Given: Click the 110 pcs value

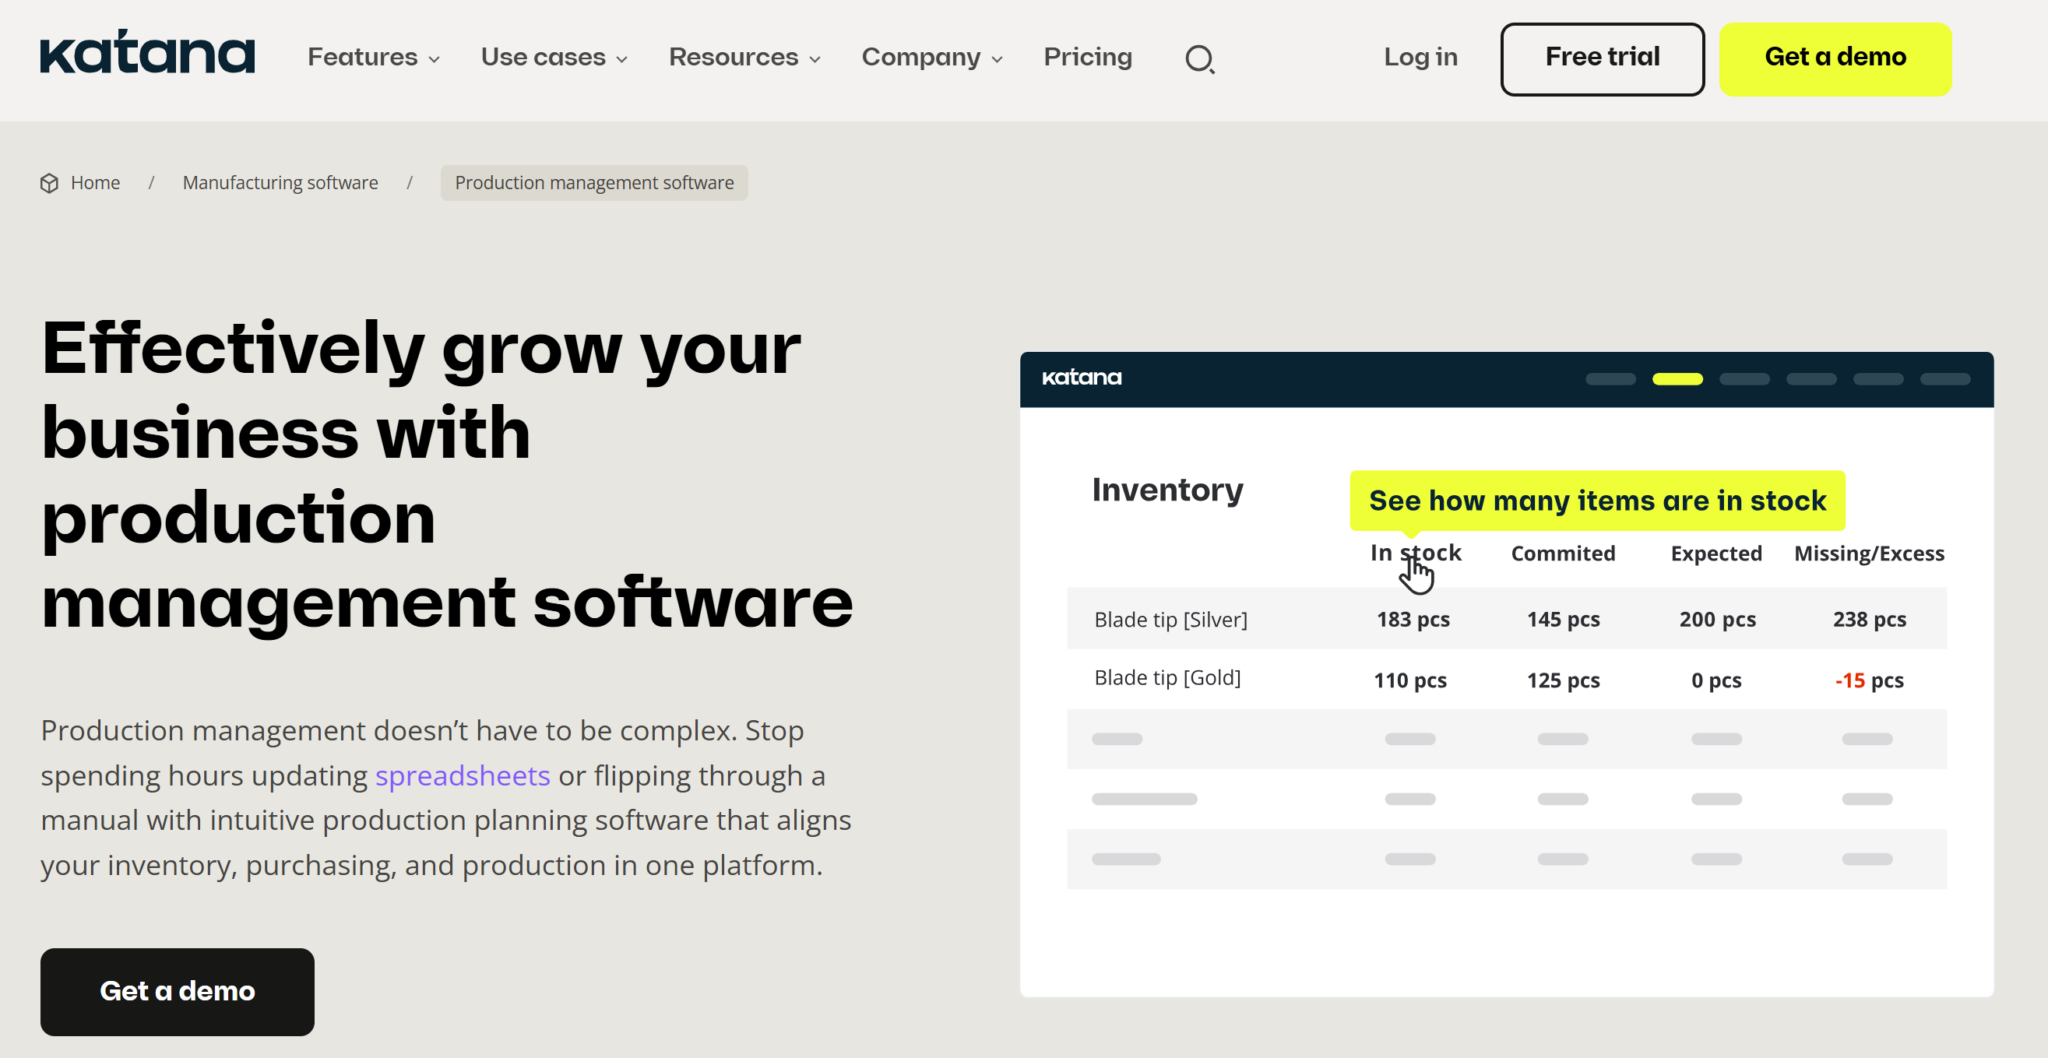Looking at the screenshot, I should coord(1410,680).
